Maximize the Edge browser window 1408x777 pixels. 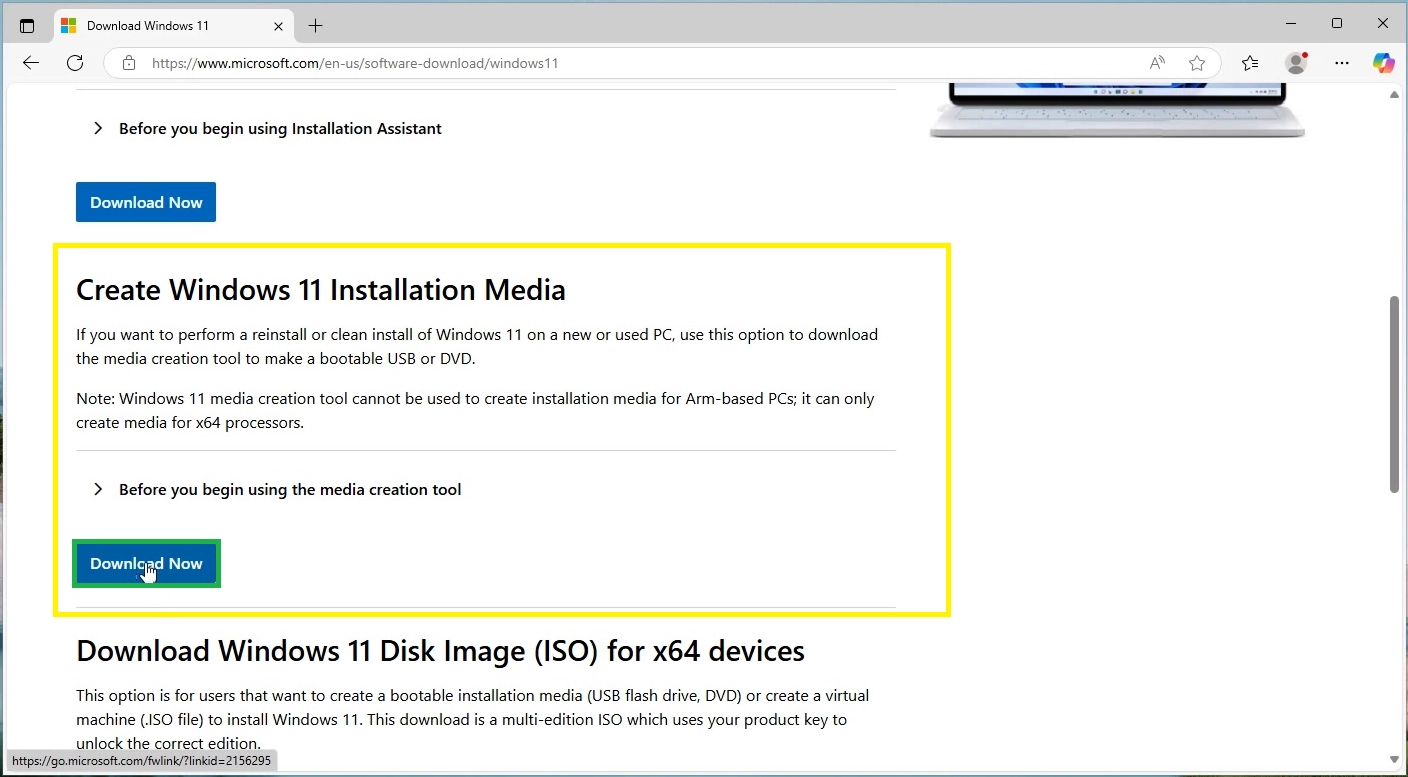click(x=1337, y=23)
